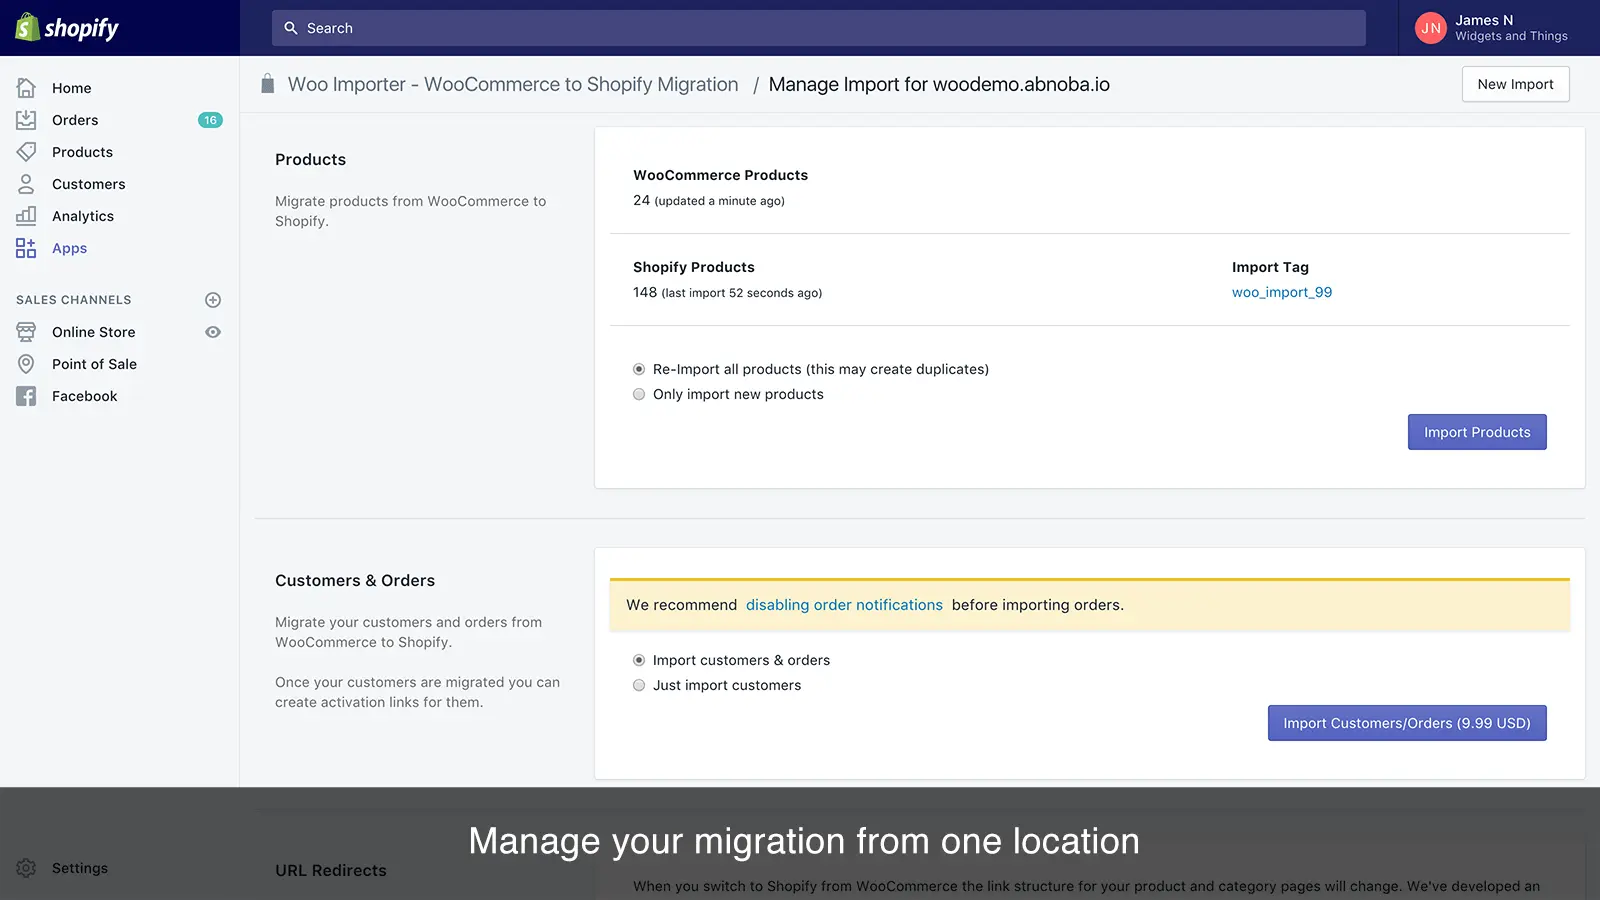1600x900 pixels.
Task: Go to Online Store channel
Action: pyautogui.click(x=93, y=332)
